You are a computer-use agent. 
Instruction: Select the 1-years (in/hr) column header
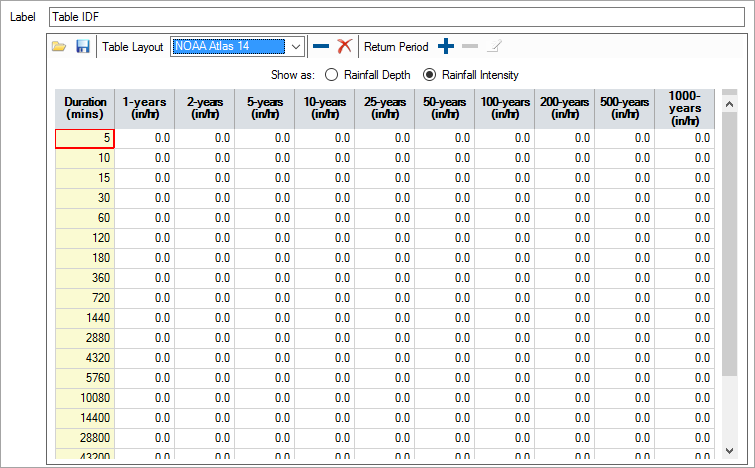(x=144, y=109)
